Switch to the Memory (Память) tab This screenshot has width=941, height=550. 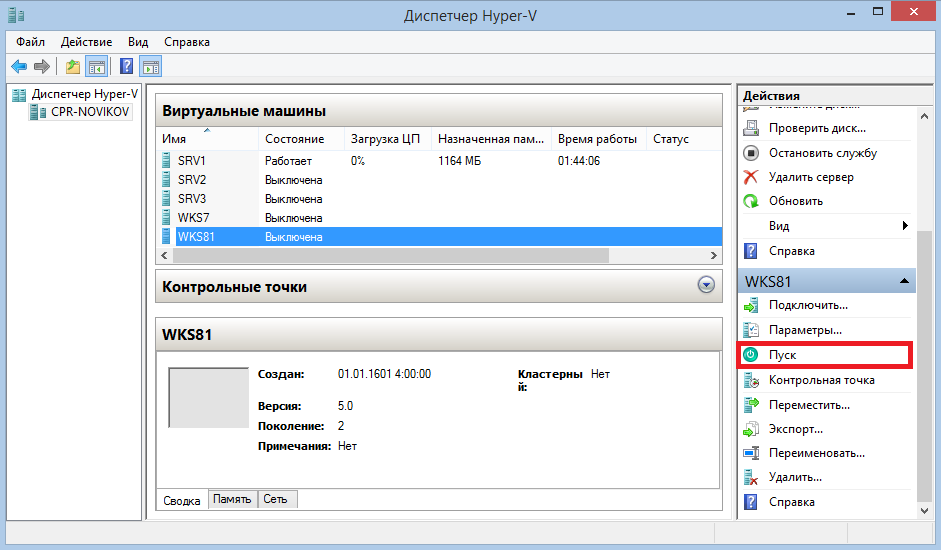[x=232, y=499]
